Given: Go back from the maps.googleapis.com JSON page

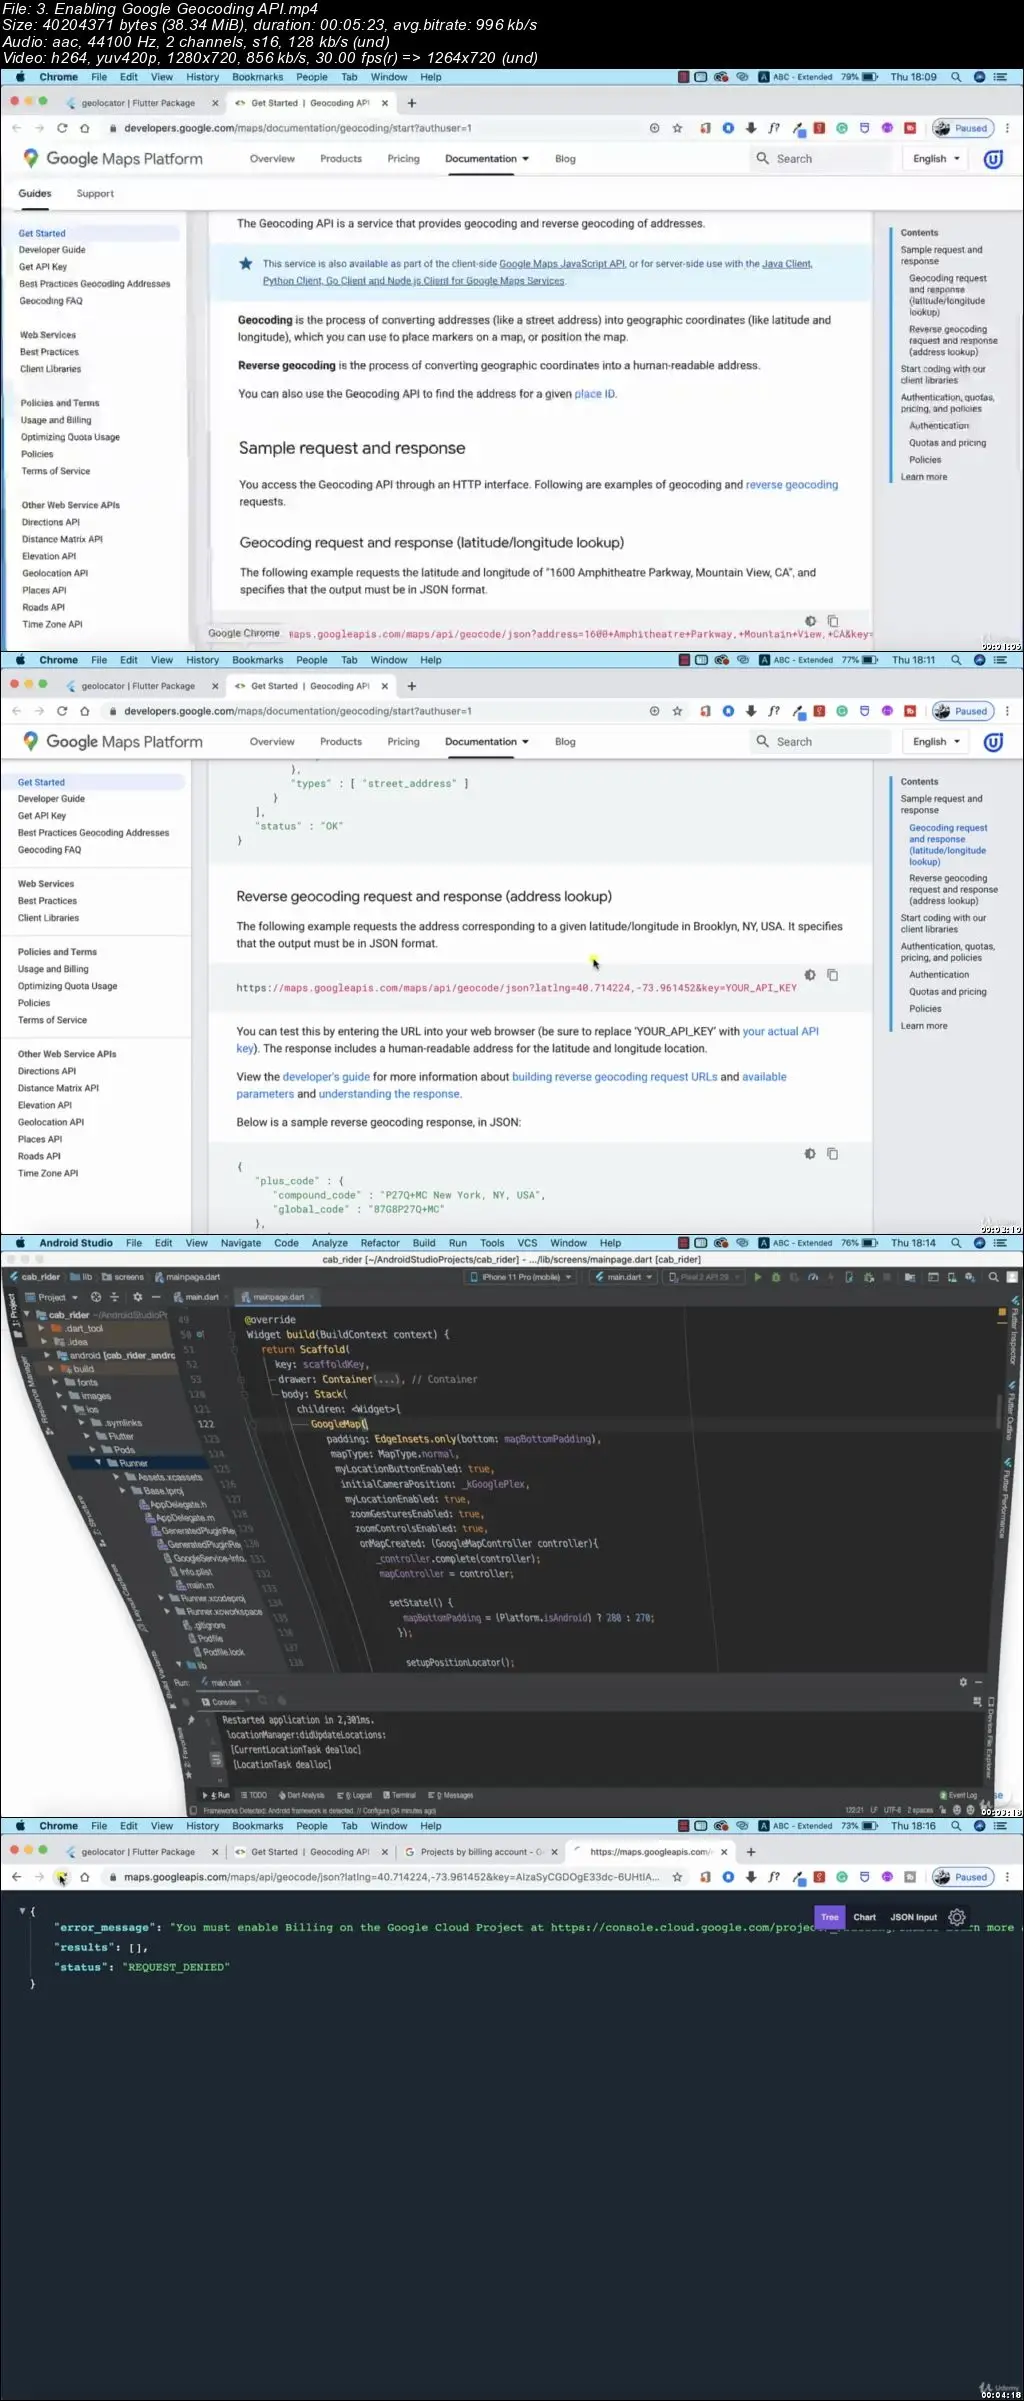Looking at the screenshot, I should coord(16,1877).
